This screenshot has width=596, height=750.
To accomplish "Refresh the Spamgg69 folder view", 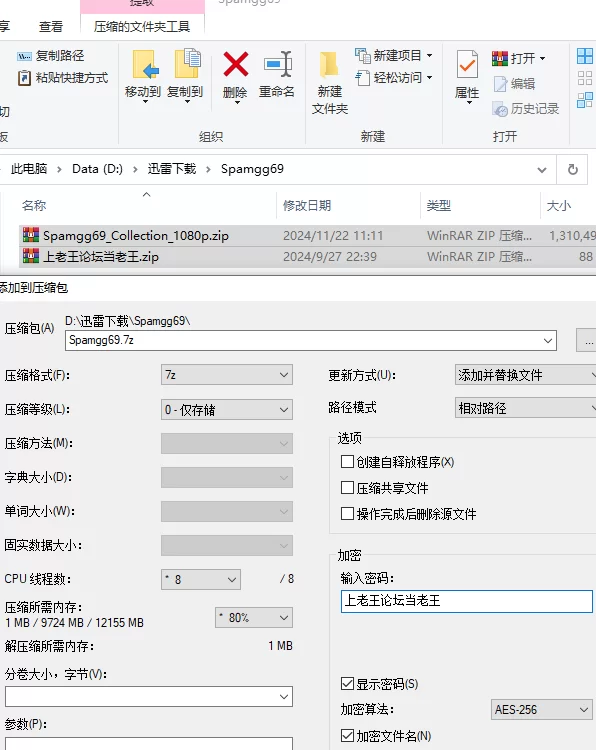I will 573,169.
